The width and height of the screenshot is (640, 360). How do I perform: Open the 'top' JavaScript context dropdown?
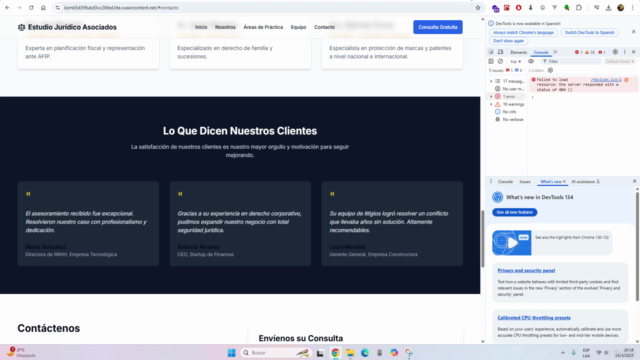point(516,61)
